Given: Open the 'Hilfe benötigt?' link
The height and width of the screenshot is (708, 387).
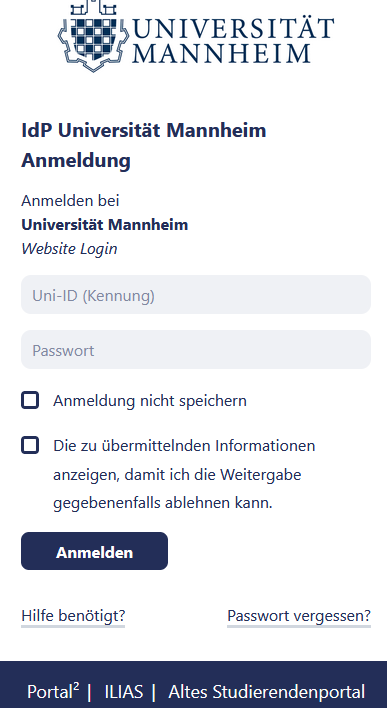Looking at the screenshot, I should [73, 616].
